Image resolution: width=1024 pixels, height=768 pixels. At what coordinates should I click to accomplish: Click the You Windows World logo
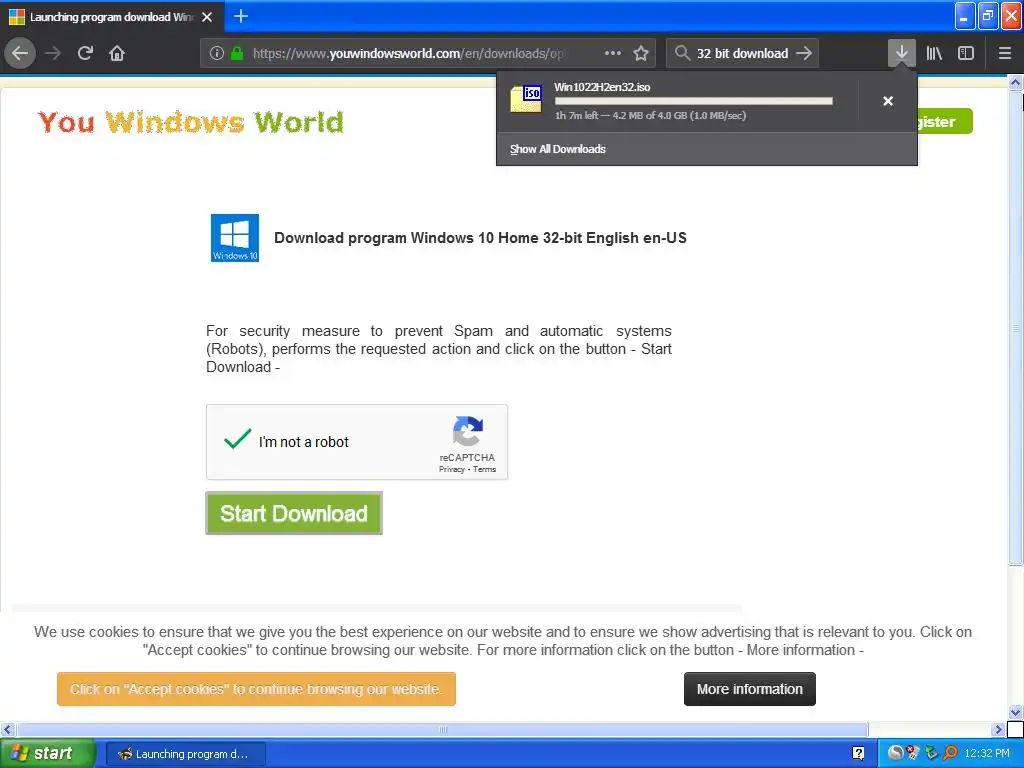coord(191,122)
